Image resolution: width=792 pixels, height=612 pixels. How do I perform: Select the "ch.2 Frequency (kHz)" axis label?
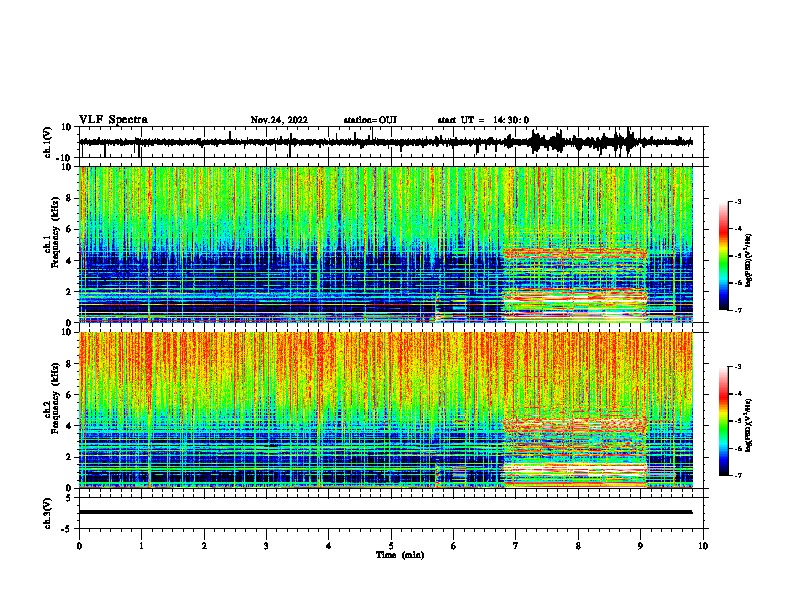point(53,397)
